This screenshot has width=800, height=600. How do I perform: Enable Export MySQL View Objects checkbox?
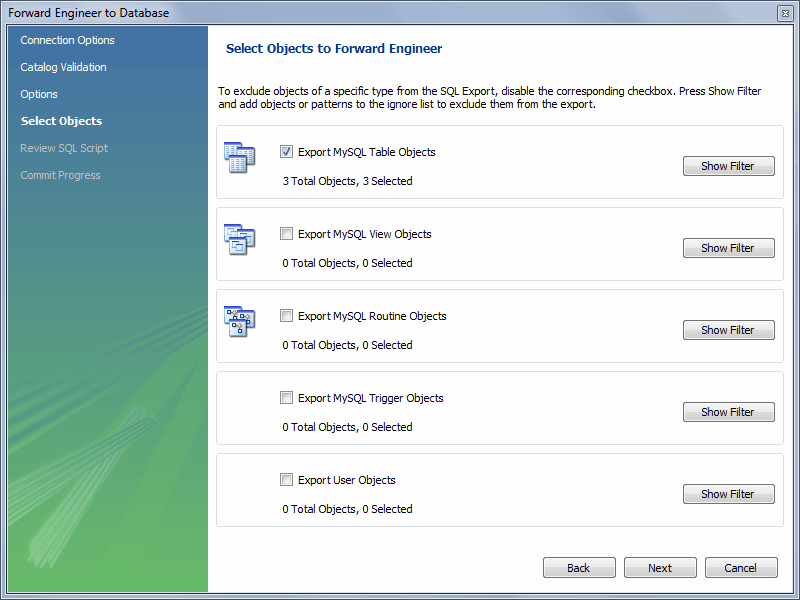pyautogui.click(x=287, y=234)
